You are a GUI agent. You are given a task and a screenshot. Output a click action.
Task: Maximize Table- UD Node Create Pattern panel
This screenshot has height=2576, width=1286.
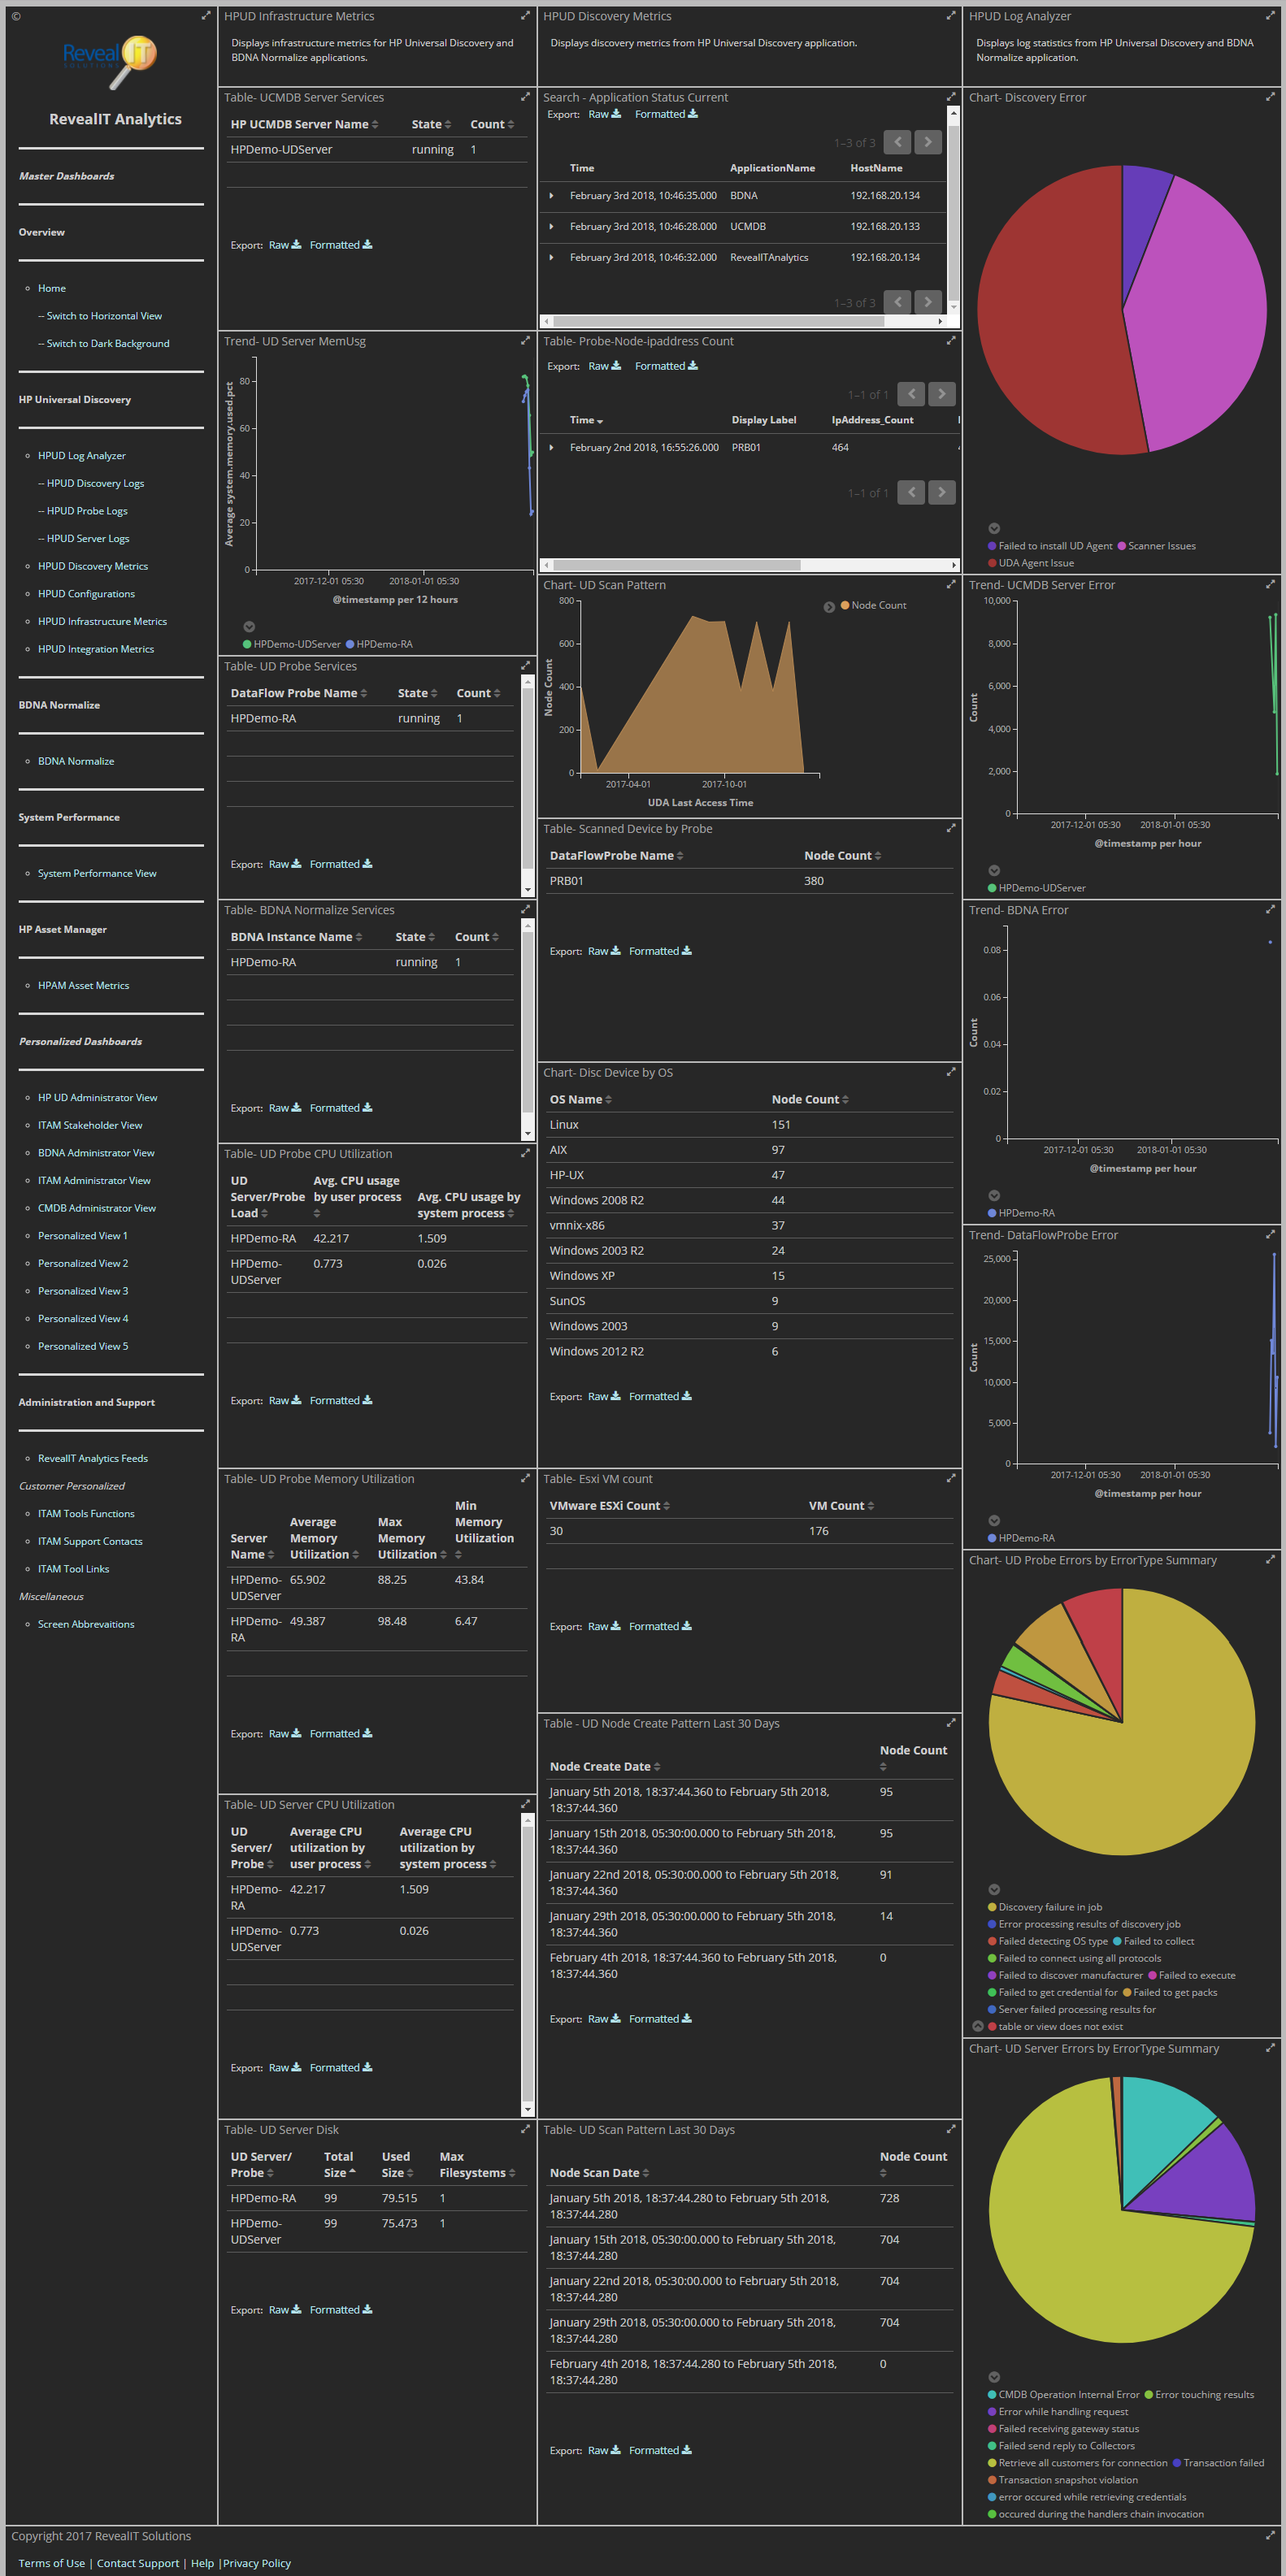pos(951,1723)
